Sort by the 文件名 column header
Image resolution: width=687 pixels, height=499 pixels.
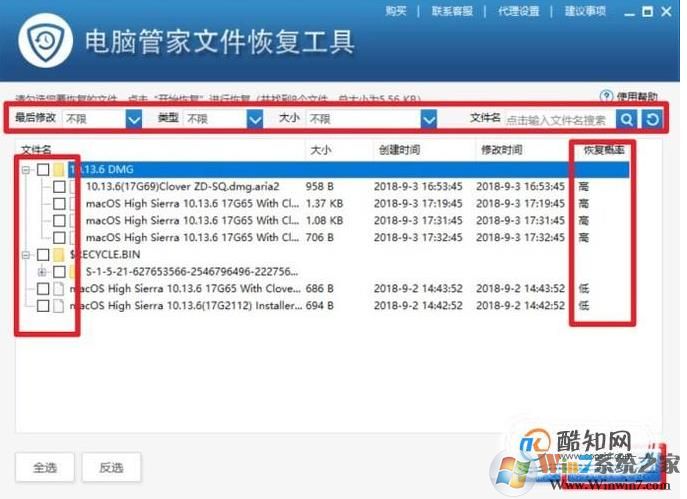tap(36, 150)
